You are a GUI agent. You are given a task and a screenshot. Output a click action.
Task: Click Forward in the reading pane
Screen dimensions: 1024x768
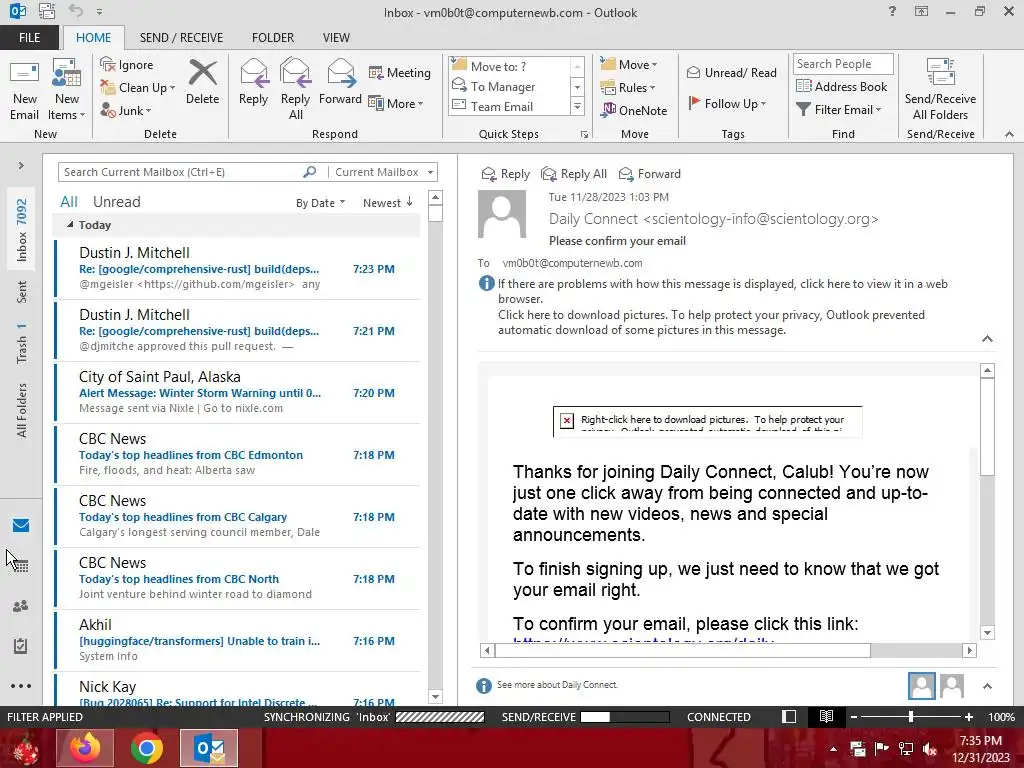pyautogui.click(x=650, y=174)
